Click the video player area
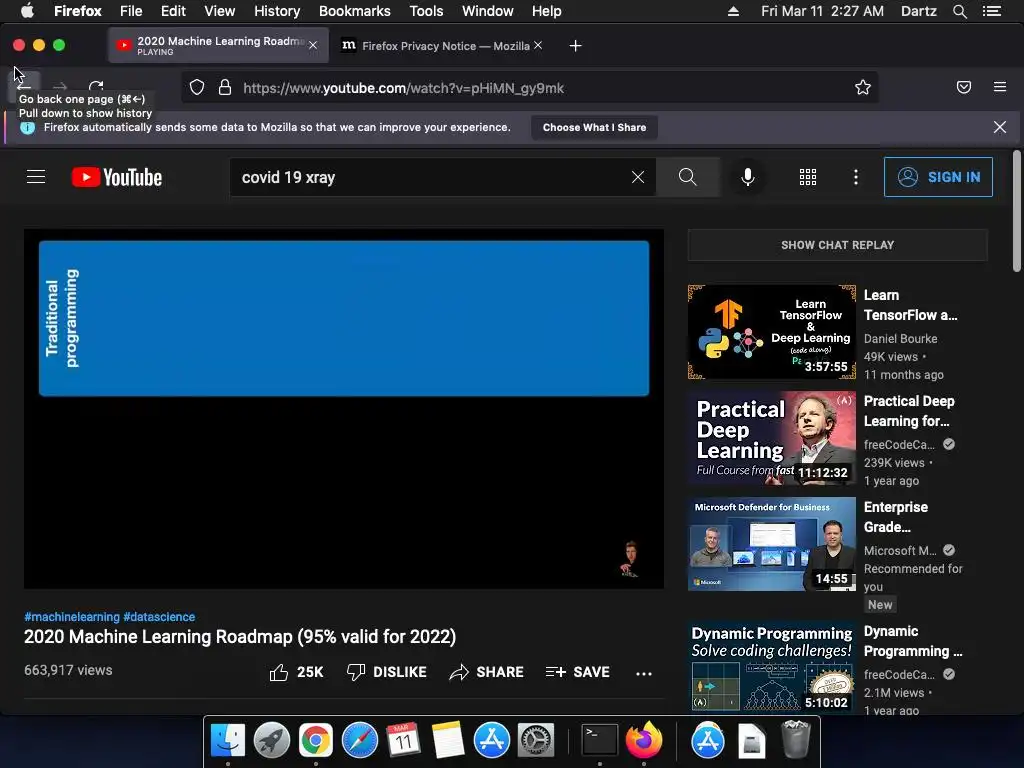This screenshot has height=768, width=1024. (x=344, y=409)
